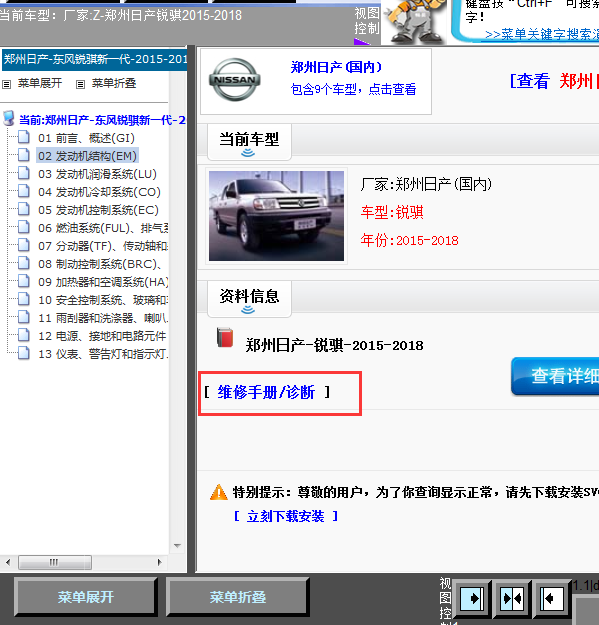Image resolution: width=599 pixels, height=625 pixels.
Task: Click the text 厂家:郑州日产(国内)
Action: click(x=426, y=184)
